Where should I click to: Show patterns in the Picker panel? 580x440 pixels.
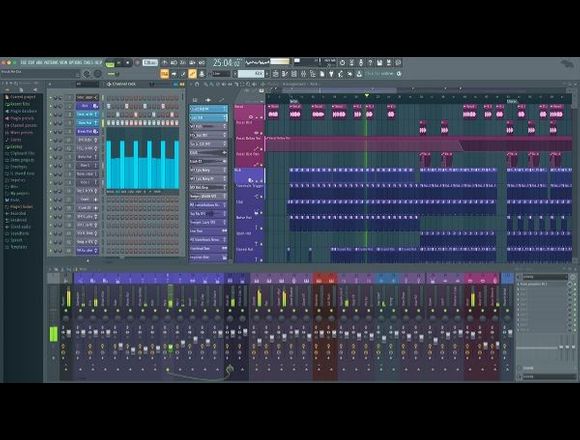click(x=195, y=100)
